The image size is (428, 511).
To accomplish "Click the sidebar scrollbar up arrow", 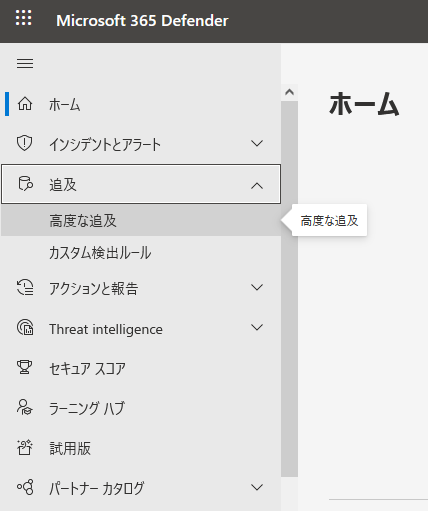I will (289, 92).
